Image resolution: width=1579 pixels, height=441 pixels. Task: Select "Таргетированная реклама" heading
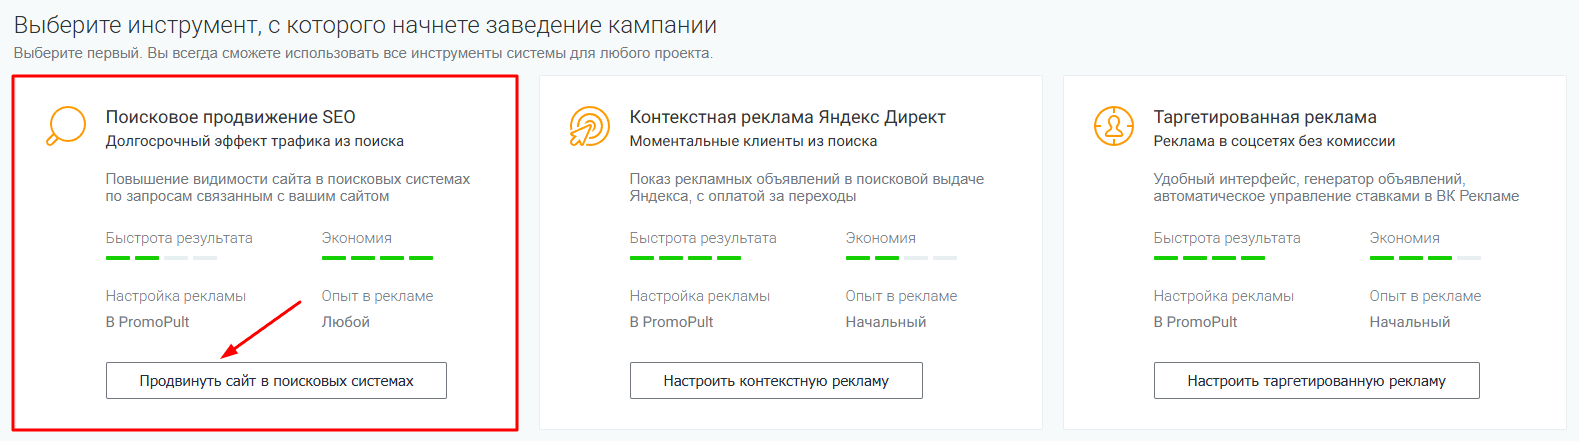[1264, 117]
